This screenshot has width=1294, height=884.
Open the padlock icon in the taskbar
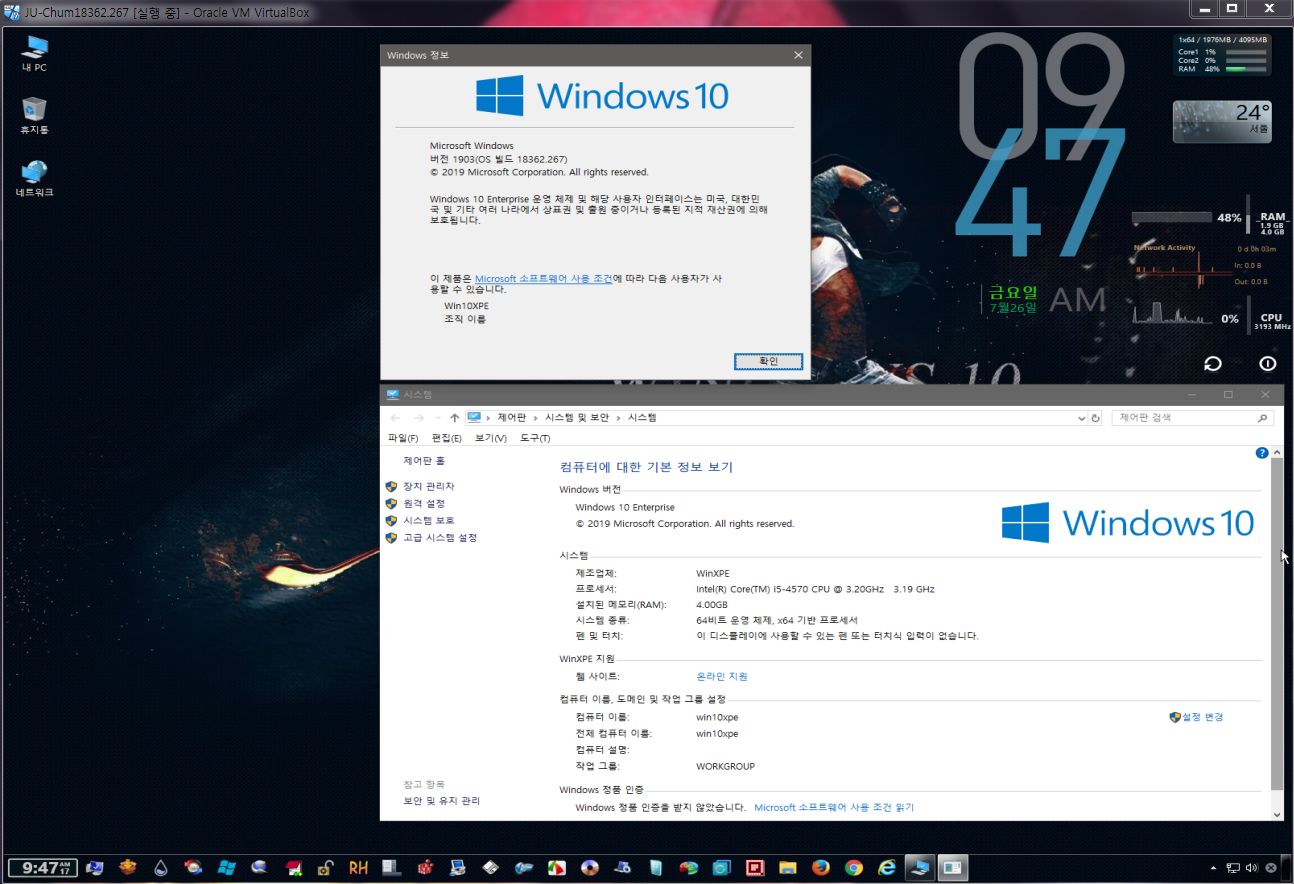click(325, 868)
